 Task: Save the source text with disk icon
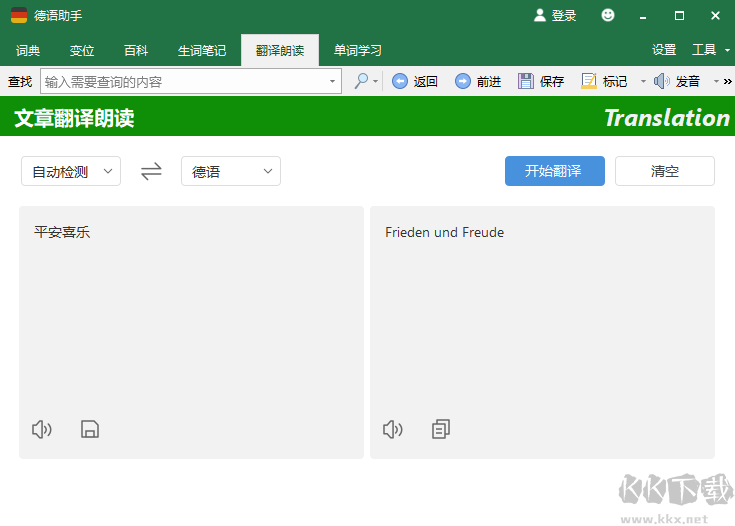tap(90, 430)
